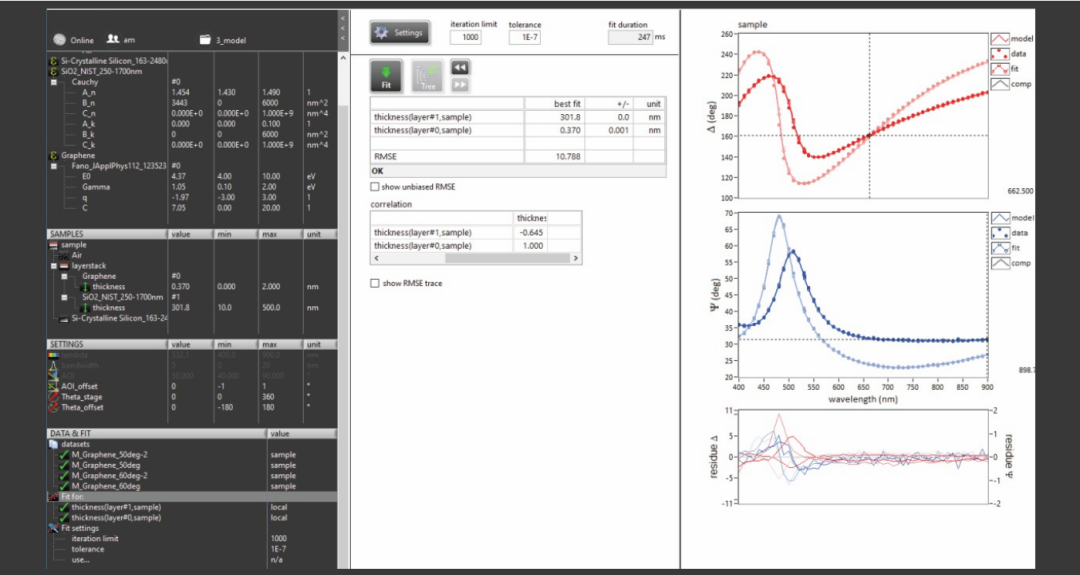The image size is (1080, 575).
Task: Click the iteration limit input field
Action: 466,37
